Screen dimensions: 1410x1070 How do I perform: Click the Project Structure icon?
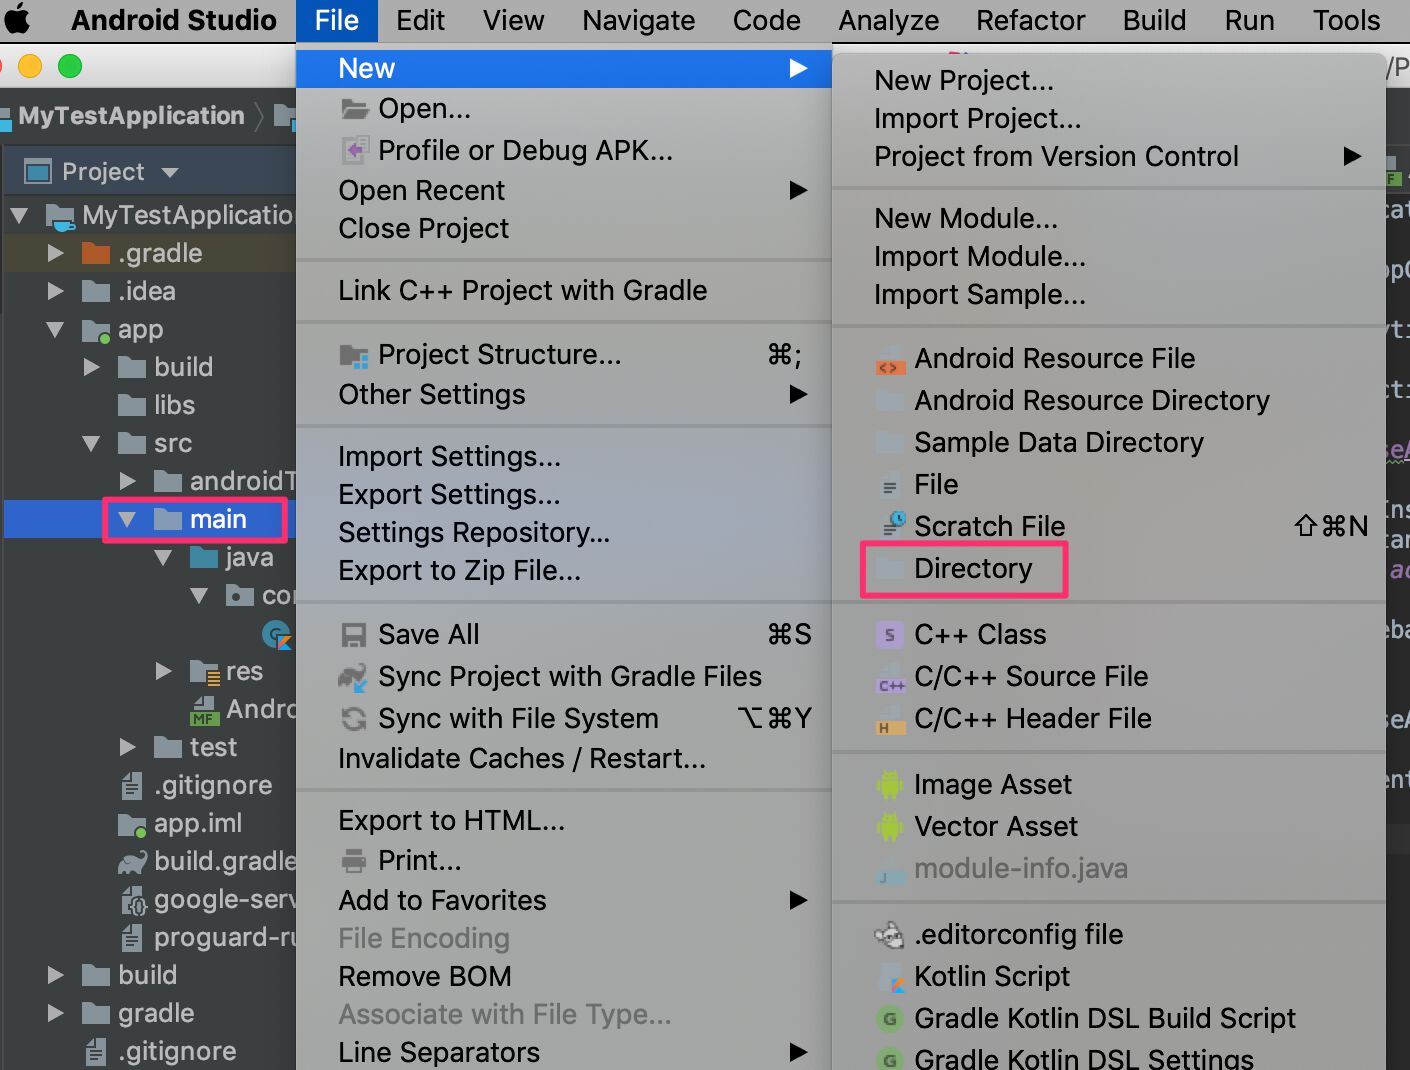coord(354,355)
